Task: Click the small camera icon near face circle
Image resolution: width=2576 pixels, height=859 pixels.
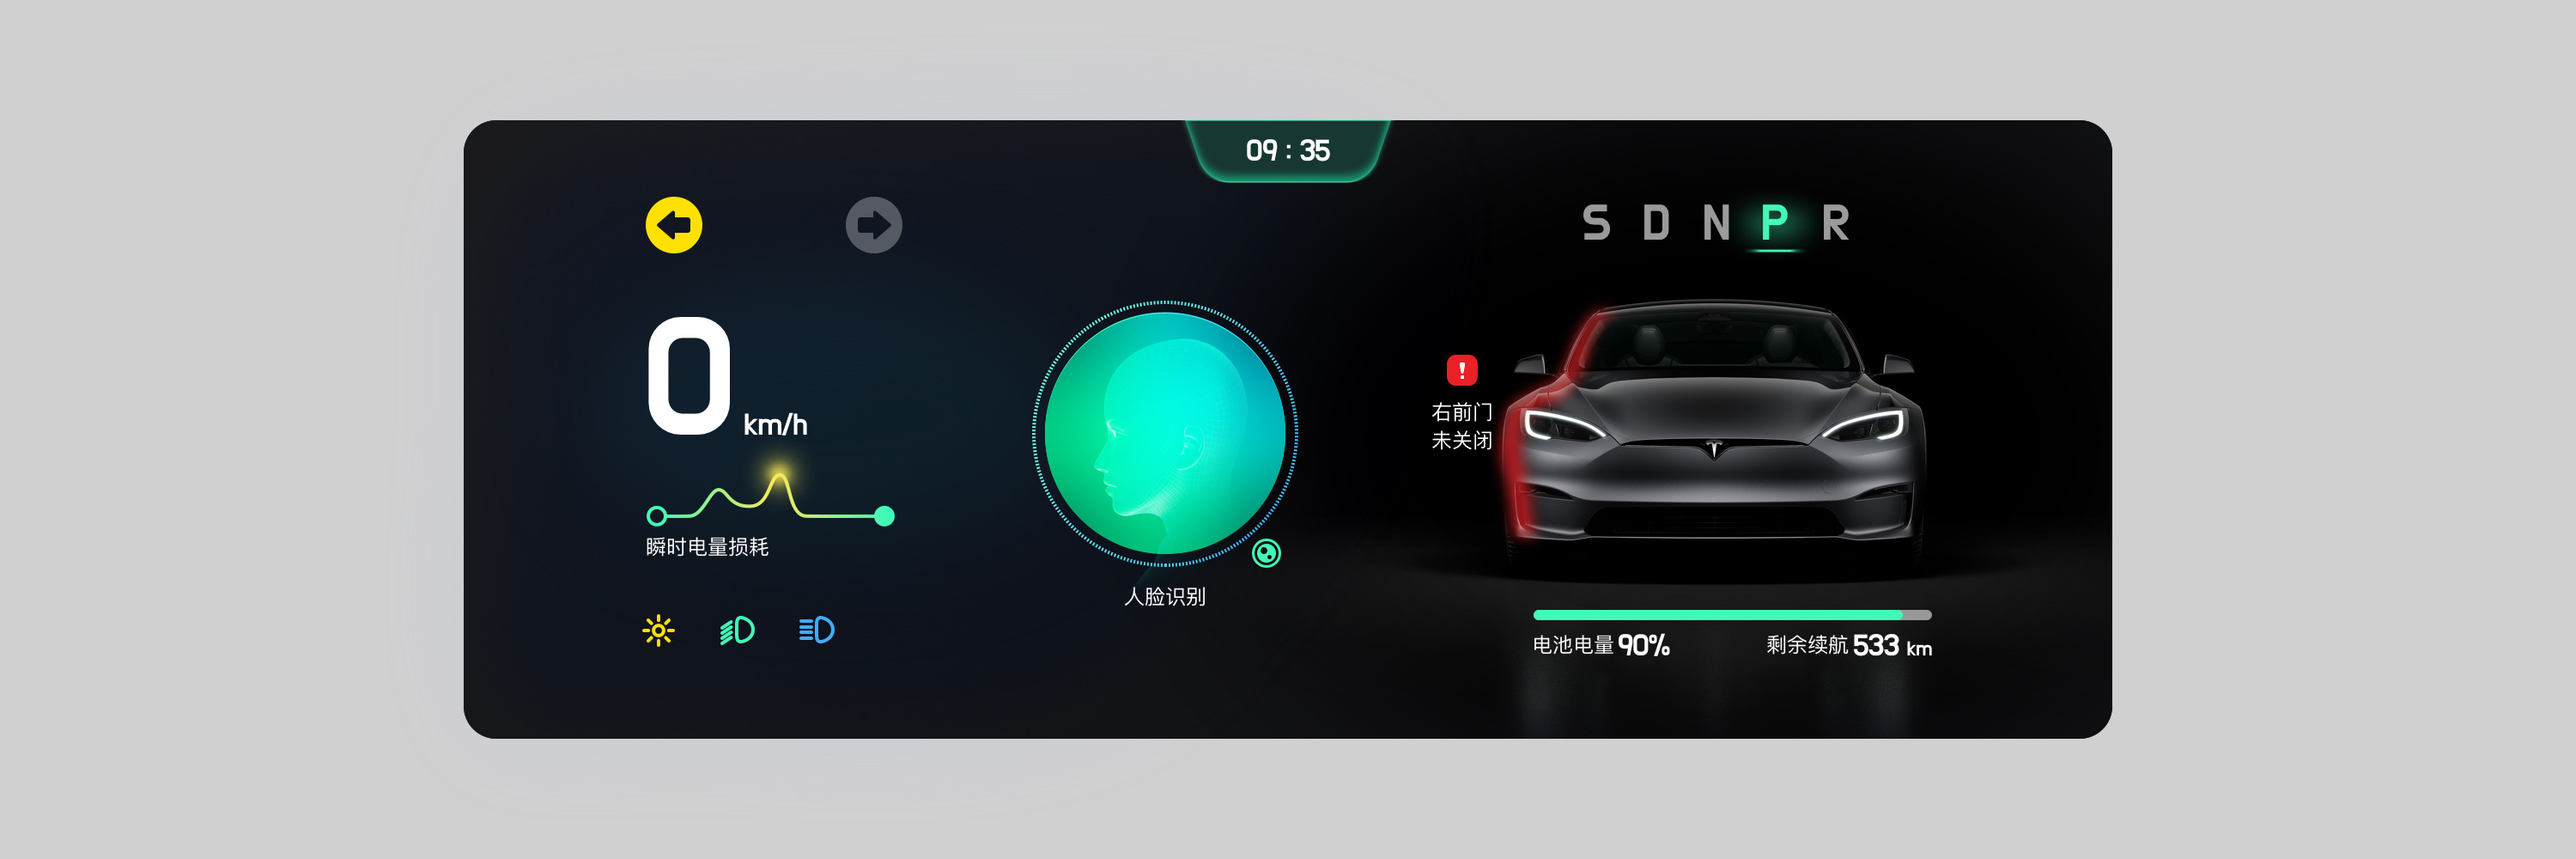Action: (x=1266, y=553)
